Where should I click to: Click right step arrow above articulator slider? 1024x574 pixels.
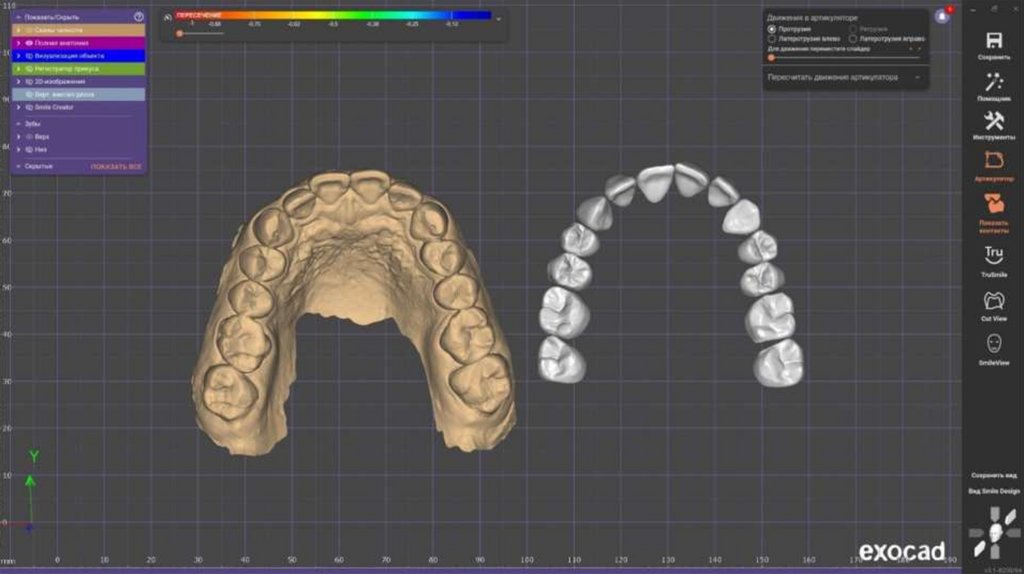click(920, 49)
